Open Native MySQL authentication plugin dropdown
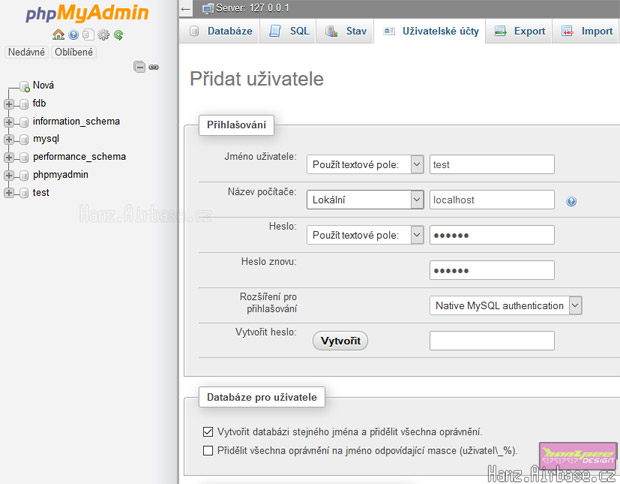This screenshot has width=620, height=484. pos(506,306)
